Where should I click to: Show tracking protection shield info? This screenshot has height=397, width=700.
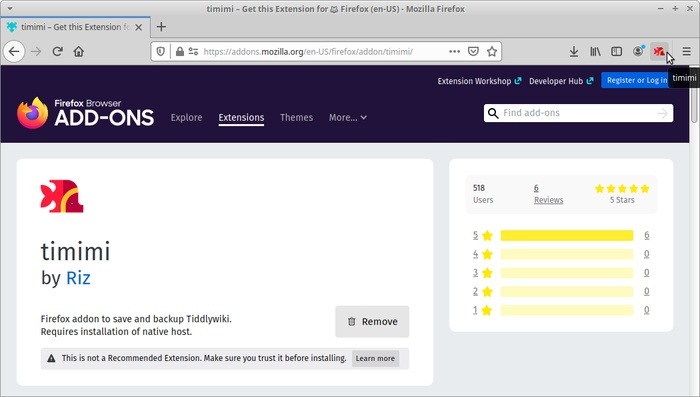coord(161,52)
